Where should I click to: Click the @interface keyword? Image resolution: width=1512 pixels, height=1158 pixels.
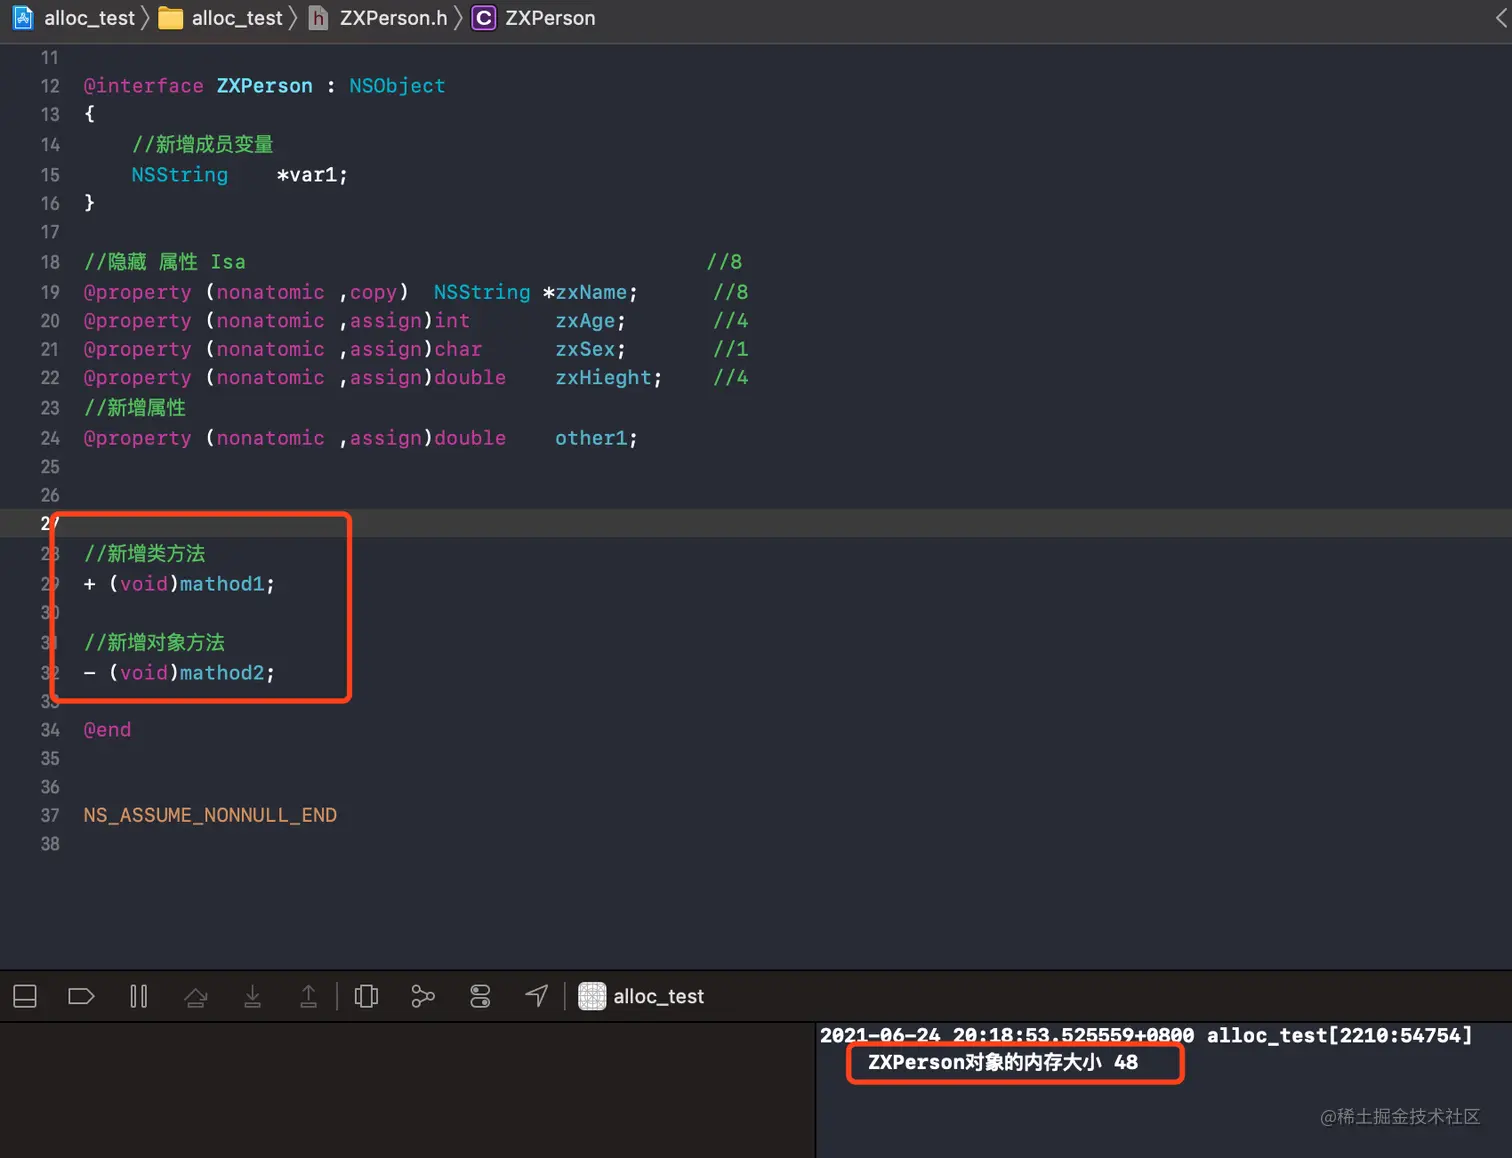143,86
